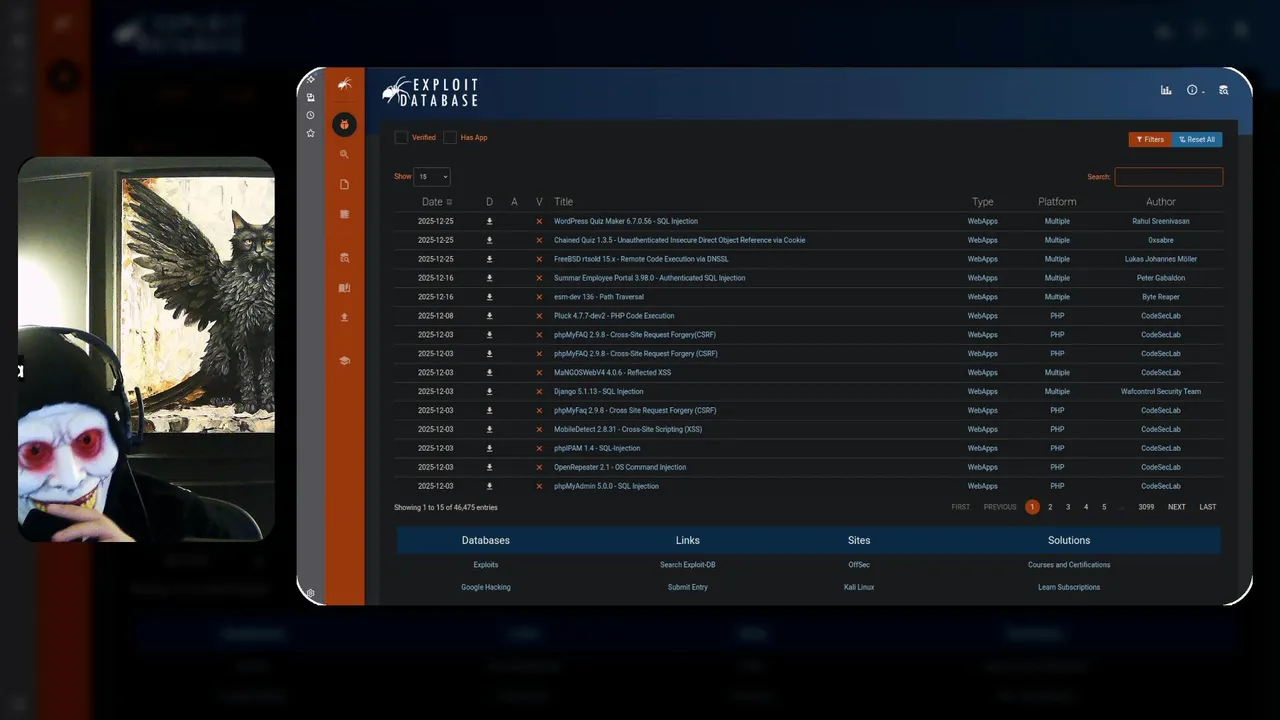Expand the info icon dropdown in header

tap(1195, 90)
